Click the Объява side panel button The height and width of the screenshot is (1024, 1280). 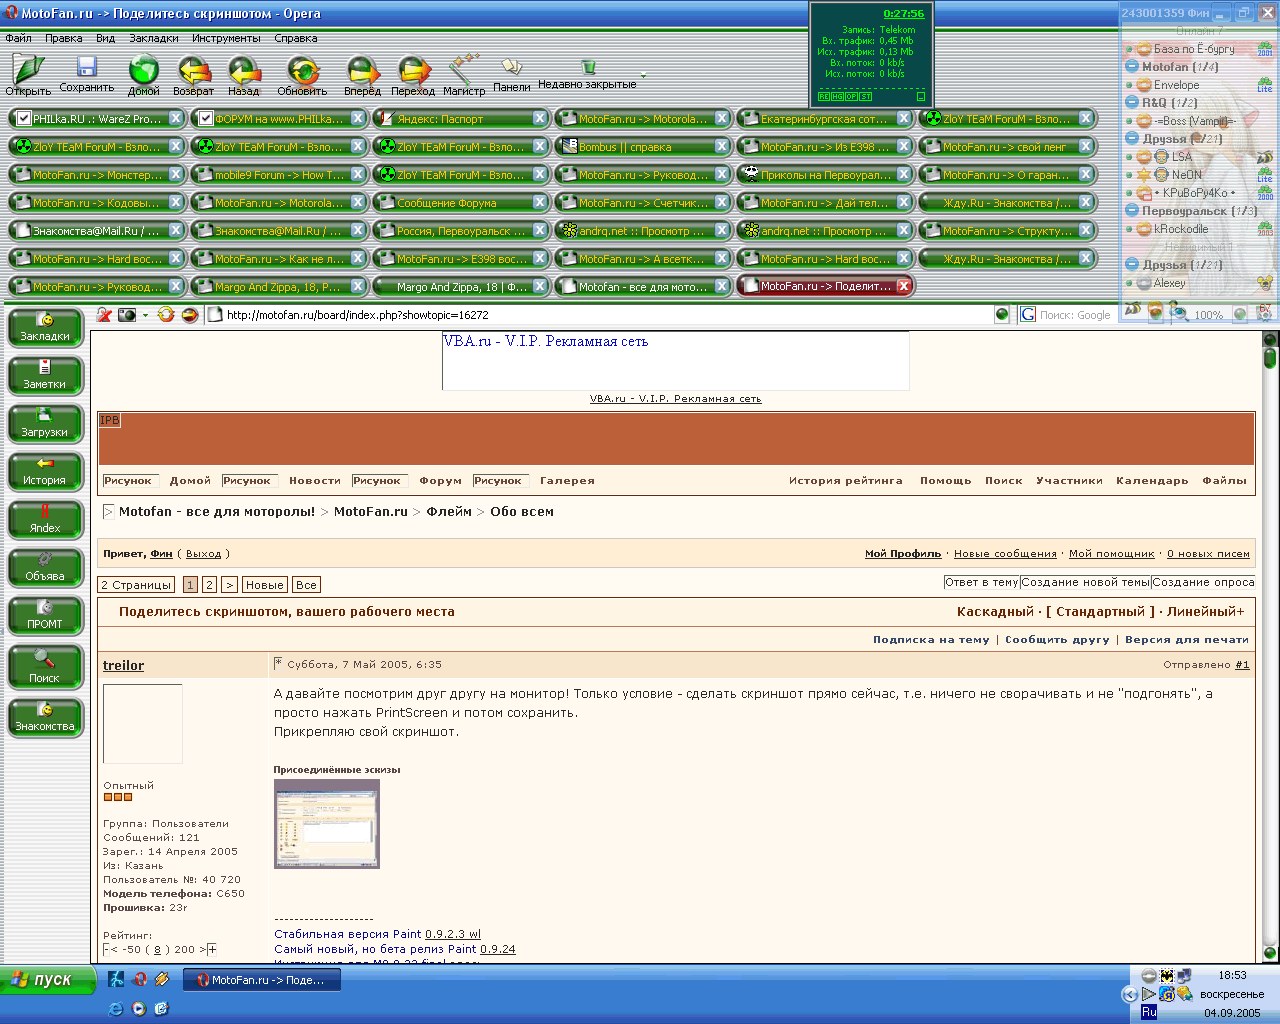tap(45, 568)
